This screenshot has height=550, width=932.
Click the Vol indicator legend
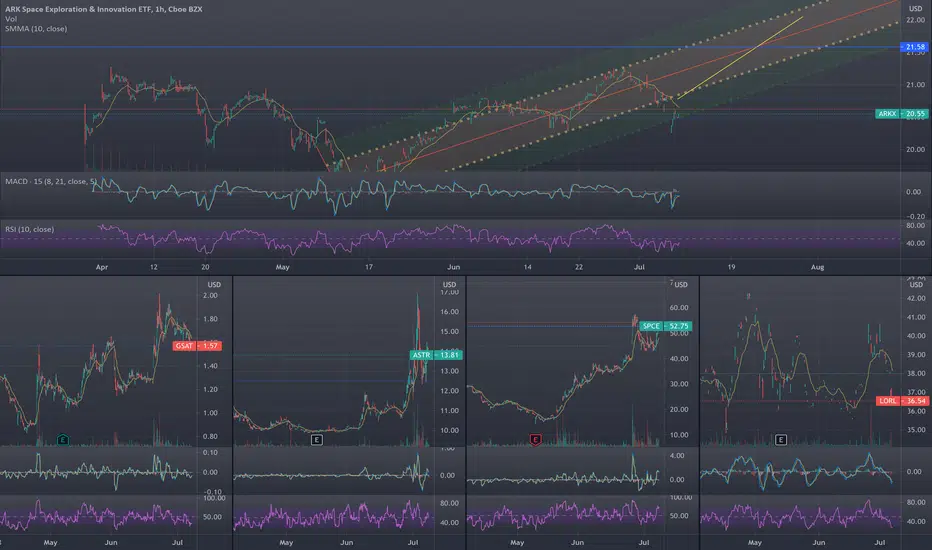click(x=11, y=19)
